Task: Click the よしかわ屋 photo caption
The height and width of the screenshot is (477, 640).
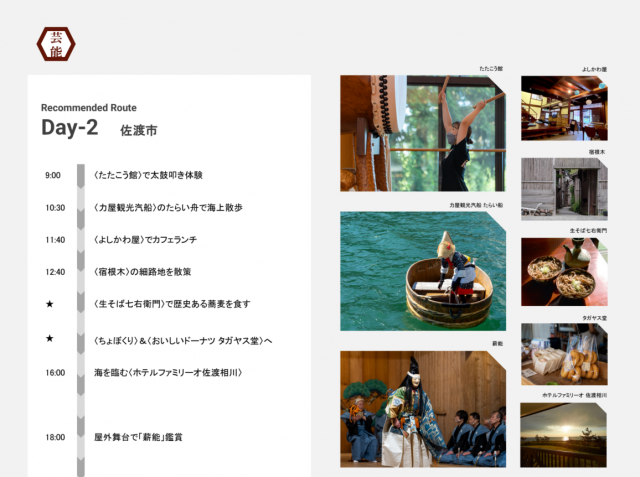Action: 594,69
